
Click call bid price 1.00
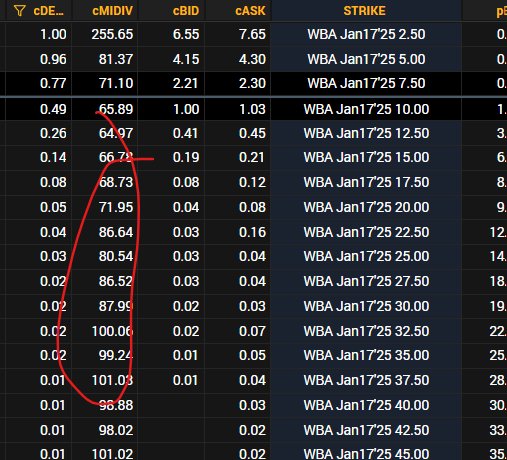pyautogui.click(x=186, y=109)
